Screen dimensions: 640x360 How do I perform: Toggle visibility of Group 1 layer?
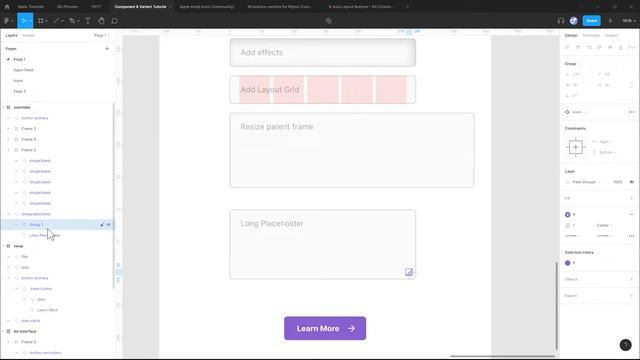pos(109,225)
